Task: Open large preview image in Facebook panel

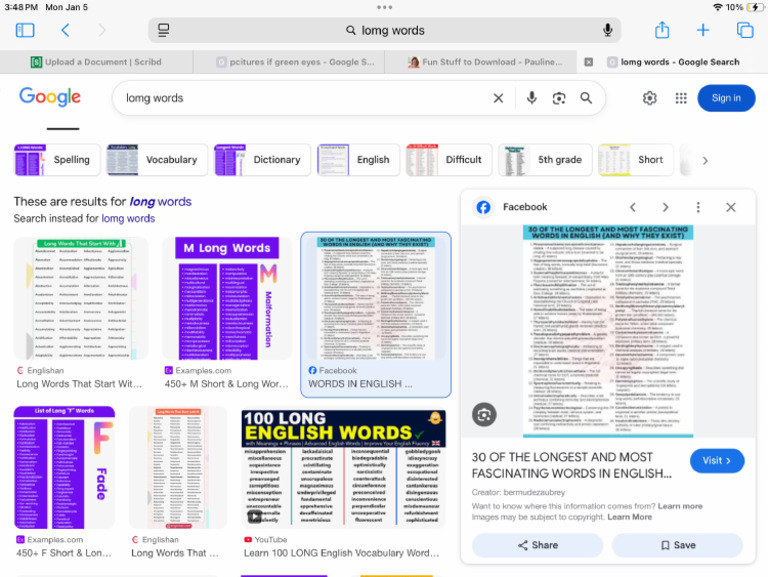Action: 608,331
